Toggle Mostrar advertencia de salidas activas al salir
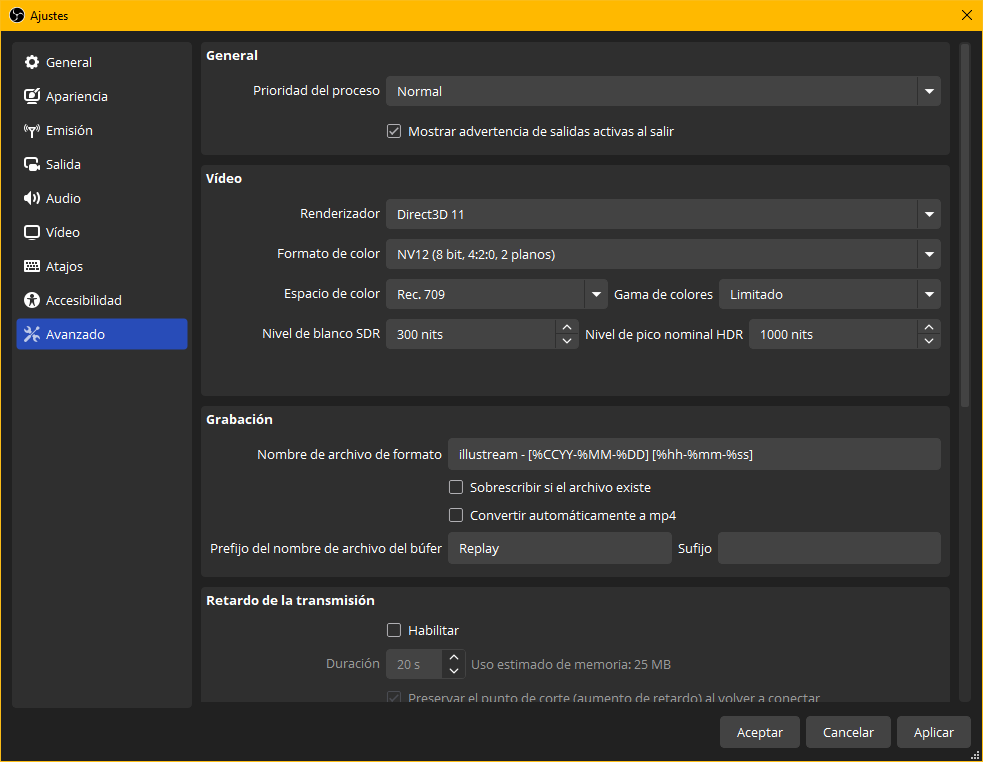The height and width of the screenshot is (762, 983). click(x=394, y=131)
